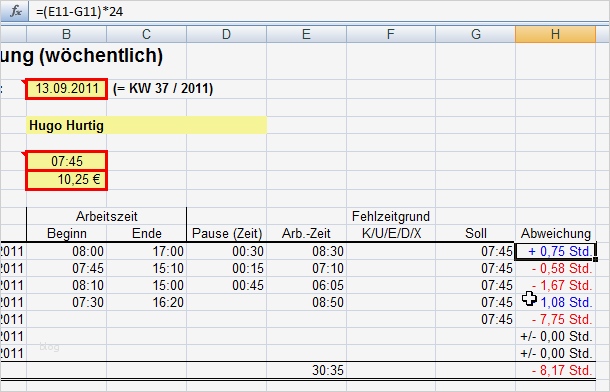Click the formula bar containing =(E11-G11)*24
This screenshot has height=392, width=610.
pyautogui.click(x=319, y=11)
